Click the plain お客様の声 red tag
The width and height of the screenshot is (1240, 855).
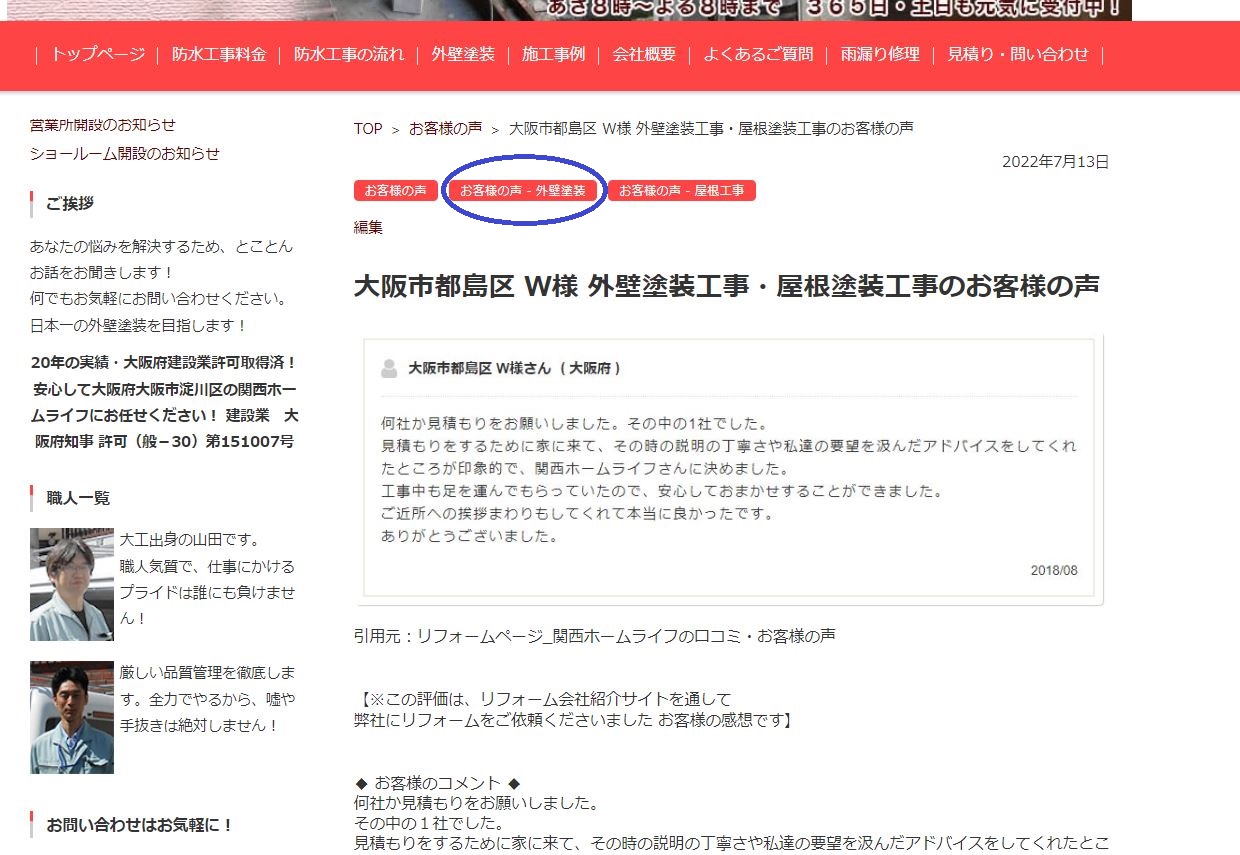396,190
